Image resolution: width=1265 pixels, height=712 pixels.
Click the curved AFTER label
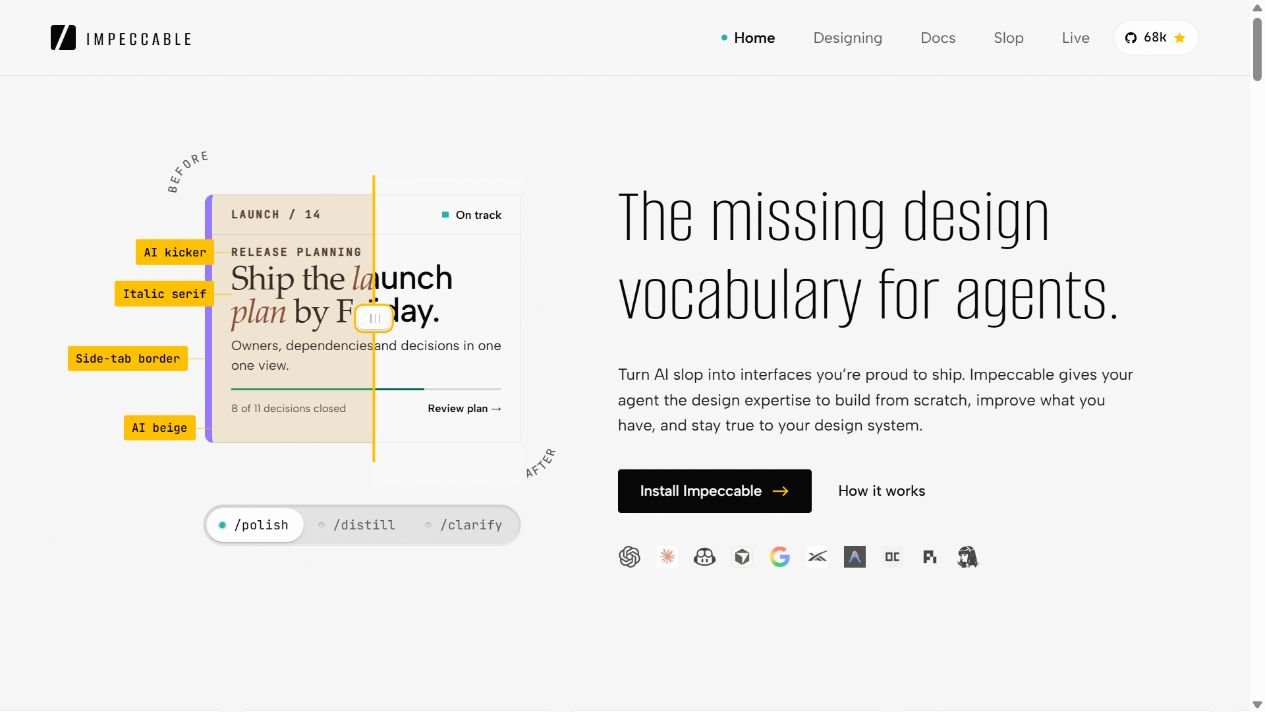point(541,463)
